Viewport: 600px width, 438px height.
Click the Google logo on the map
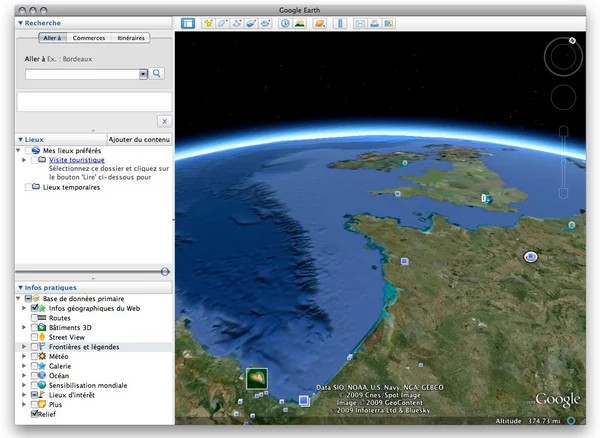click(x=557, y=399)
